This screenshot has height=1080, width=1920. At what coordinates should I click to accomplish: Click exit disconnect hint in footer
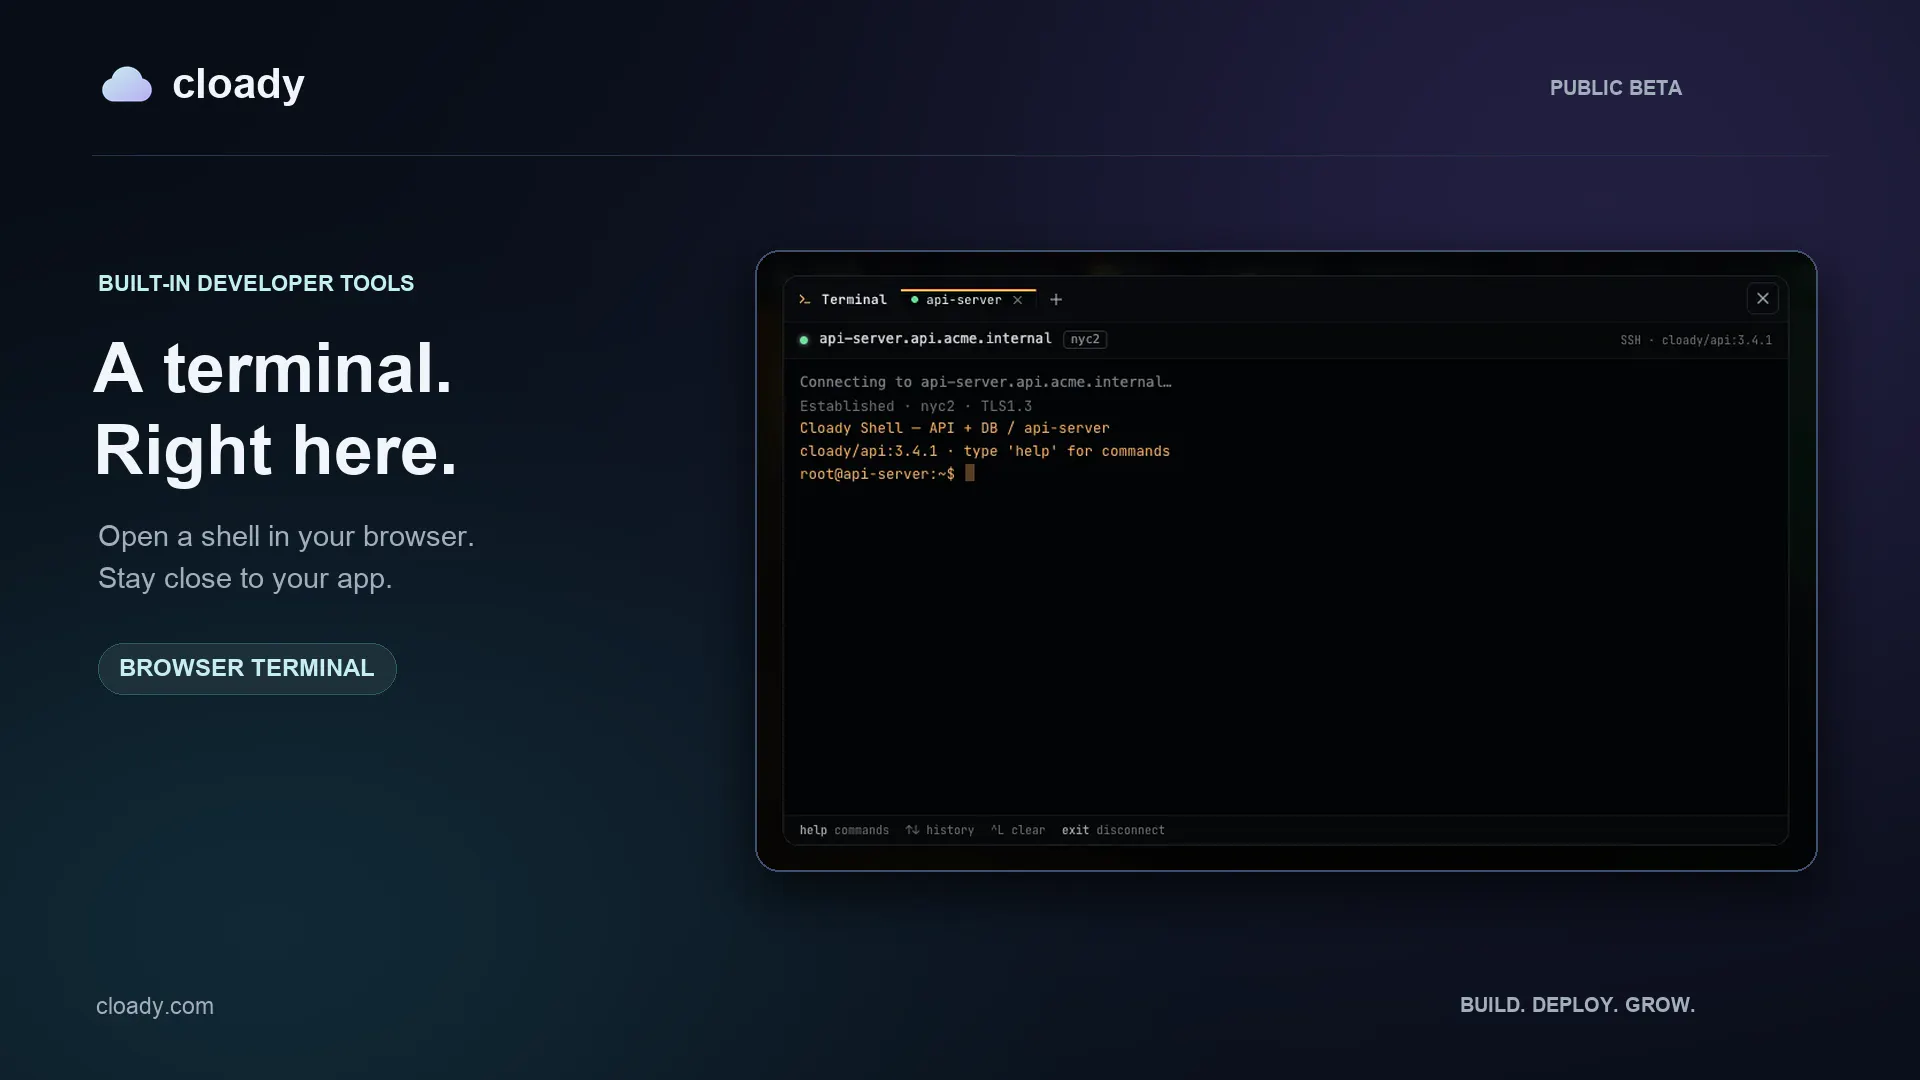[x=1113, y=830]
